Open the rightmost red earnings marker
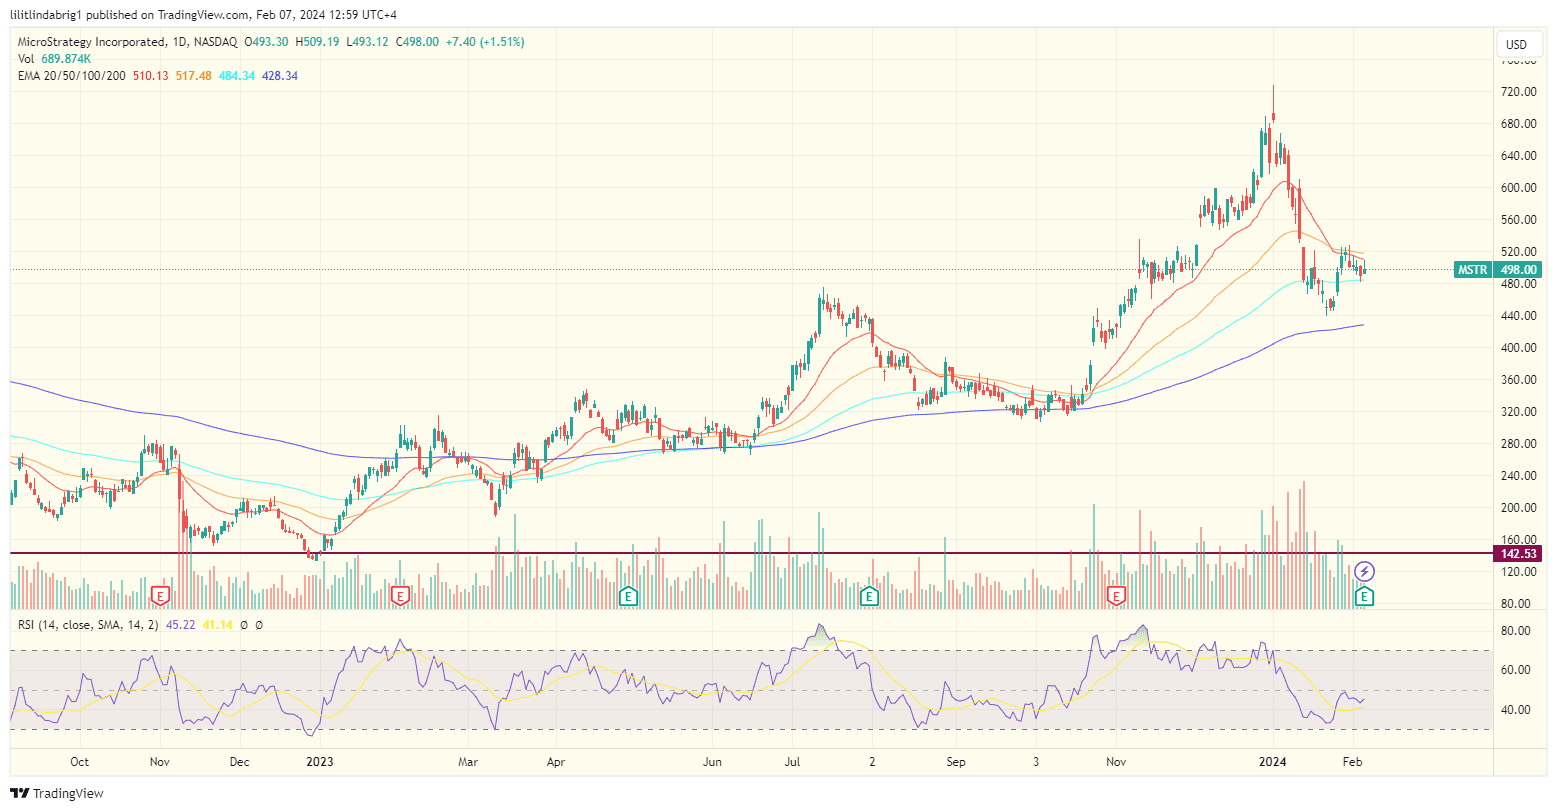Screen dimensions: 1557x811 click(x=1116, y=596)
